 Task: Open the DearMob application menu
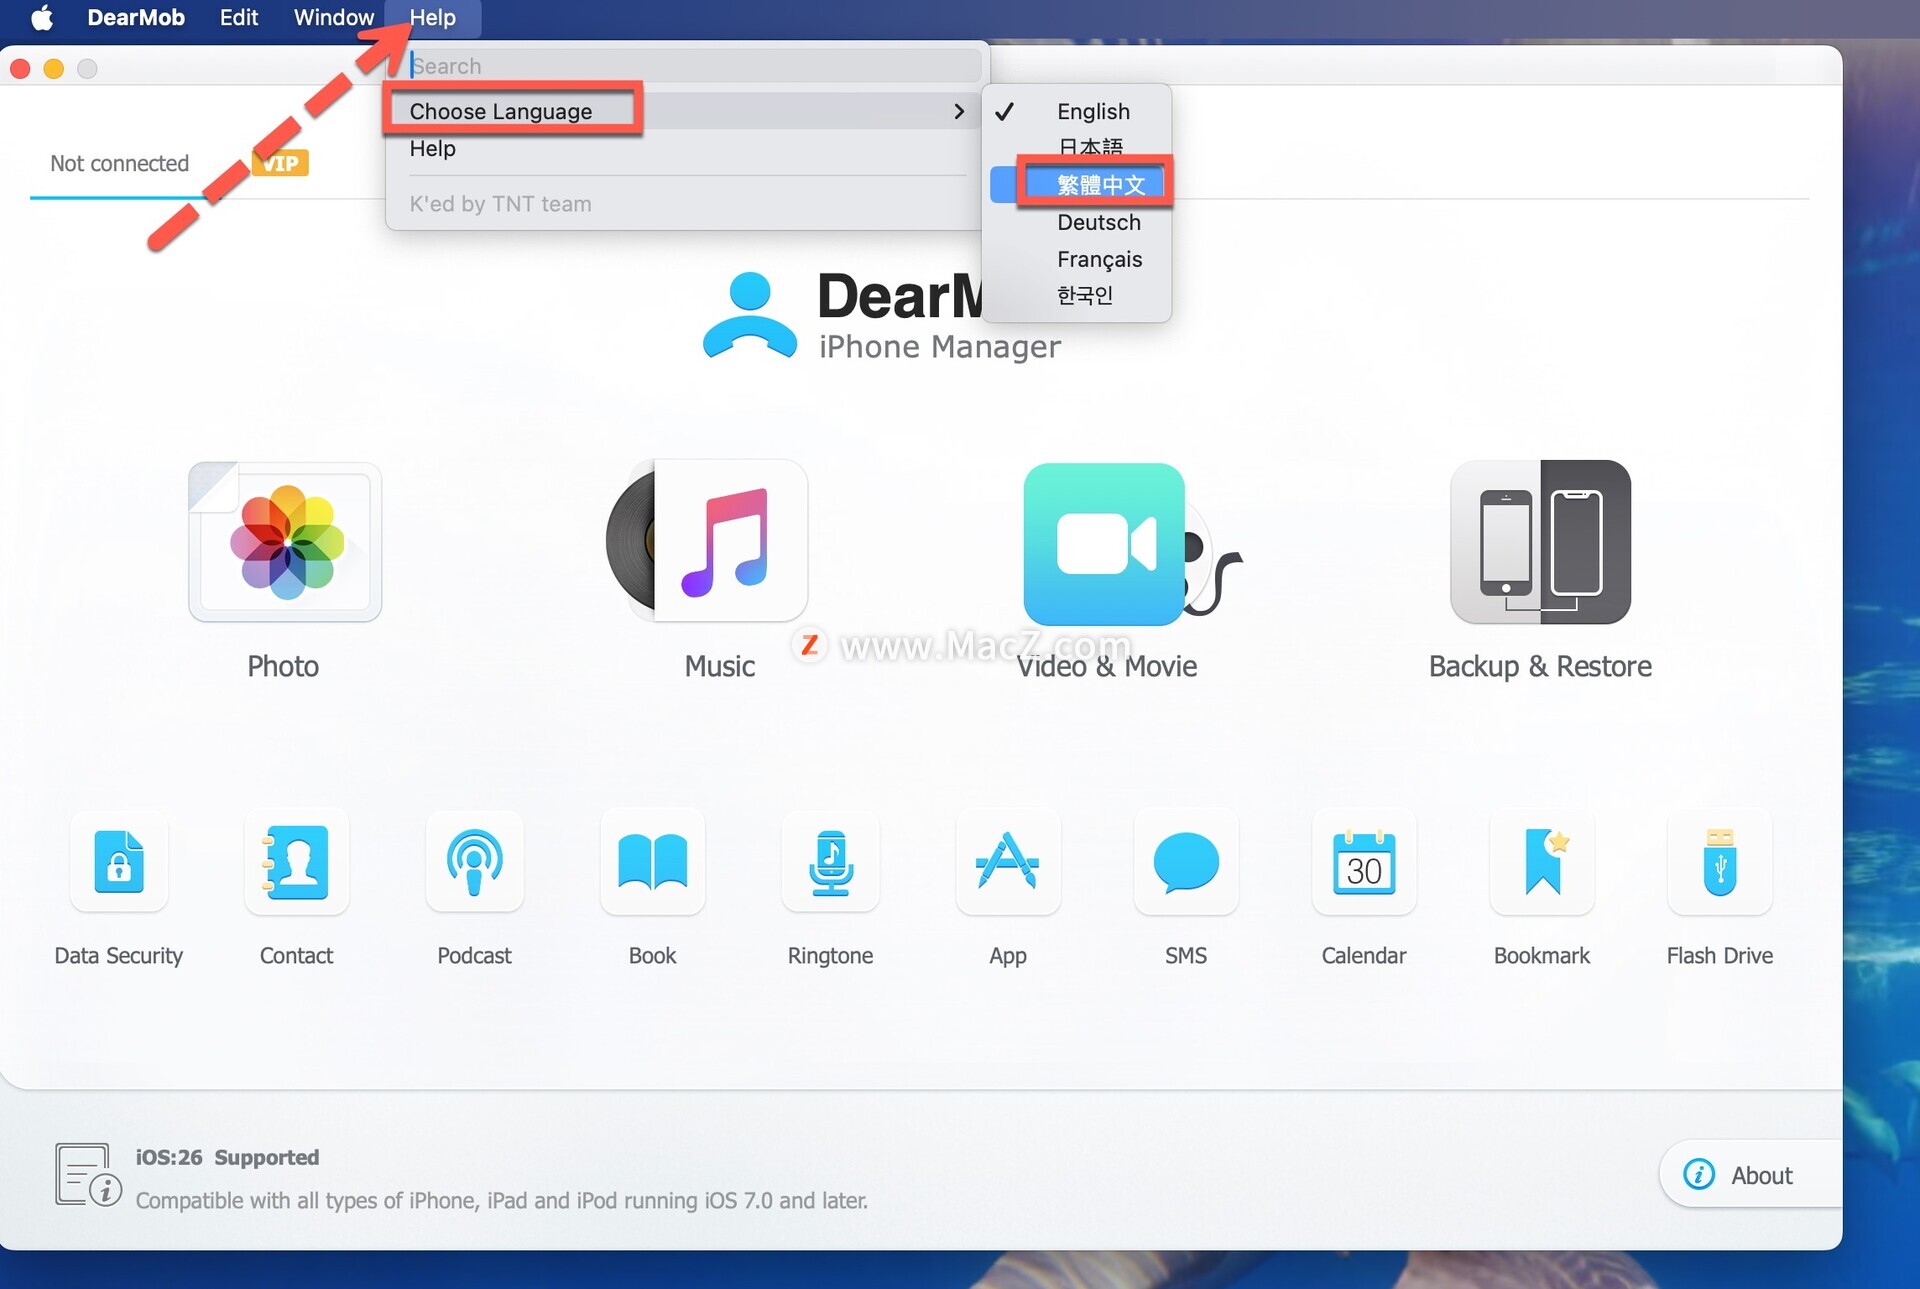point(136,17)
